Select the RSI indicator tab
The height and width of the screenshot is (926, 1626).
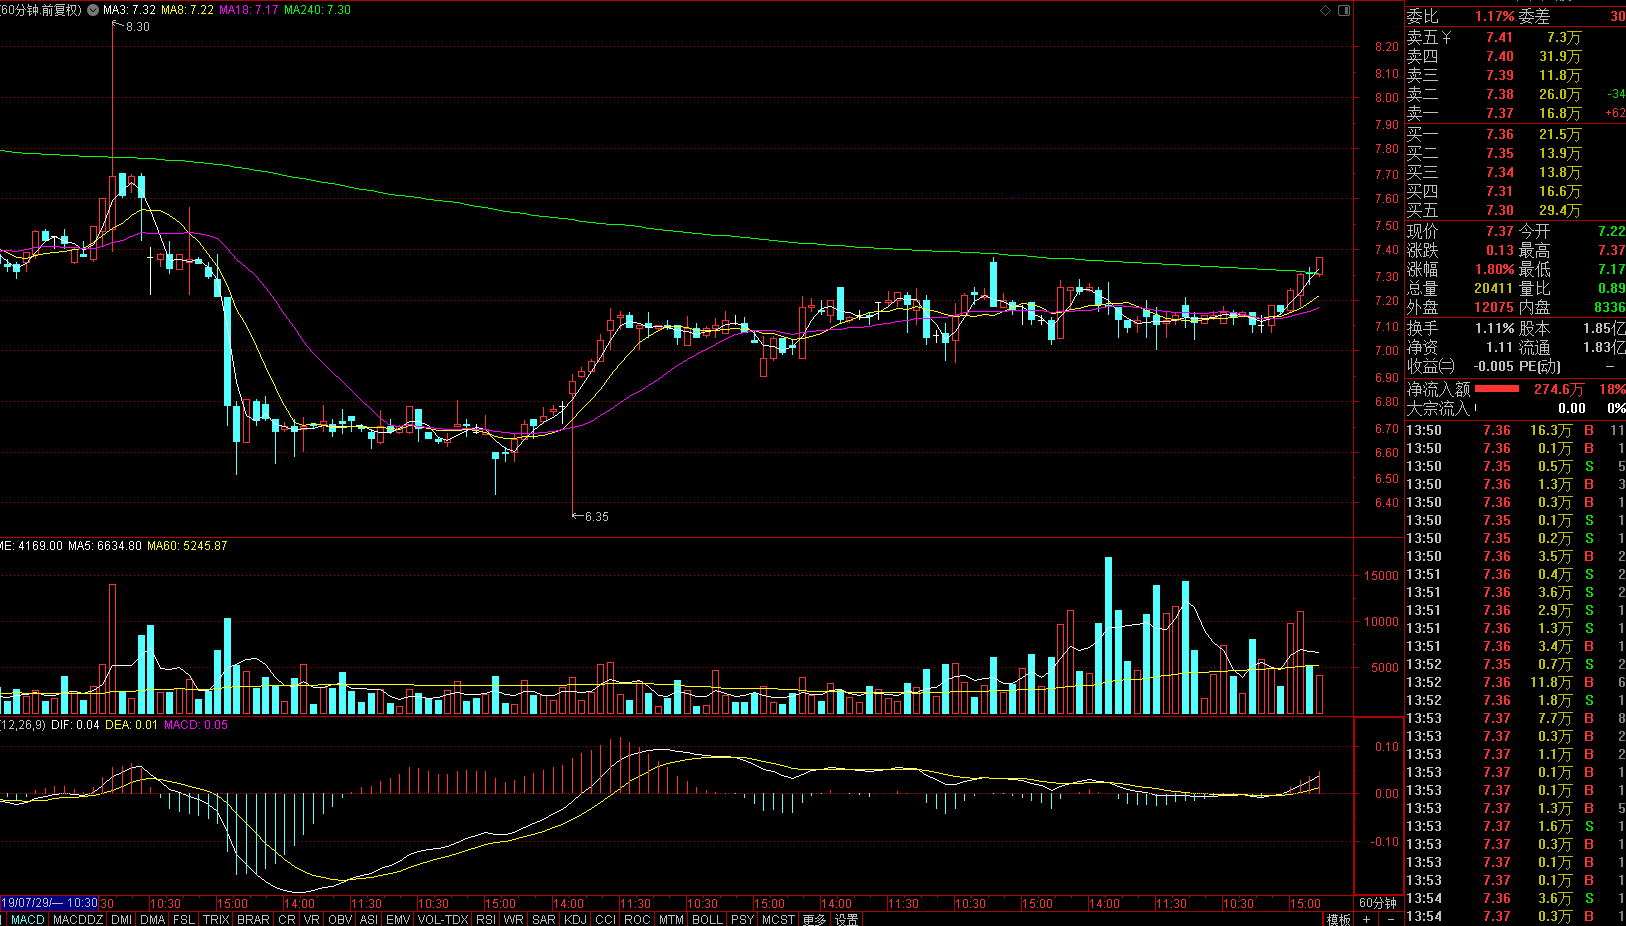(x=486, y=919)
